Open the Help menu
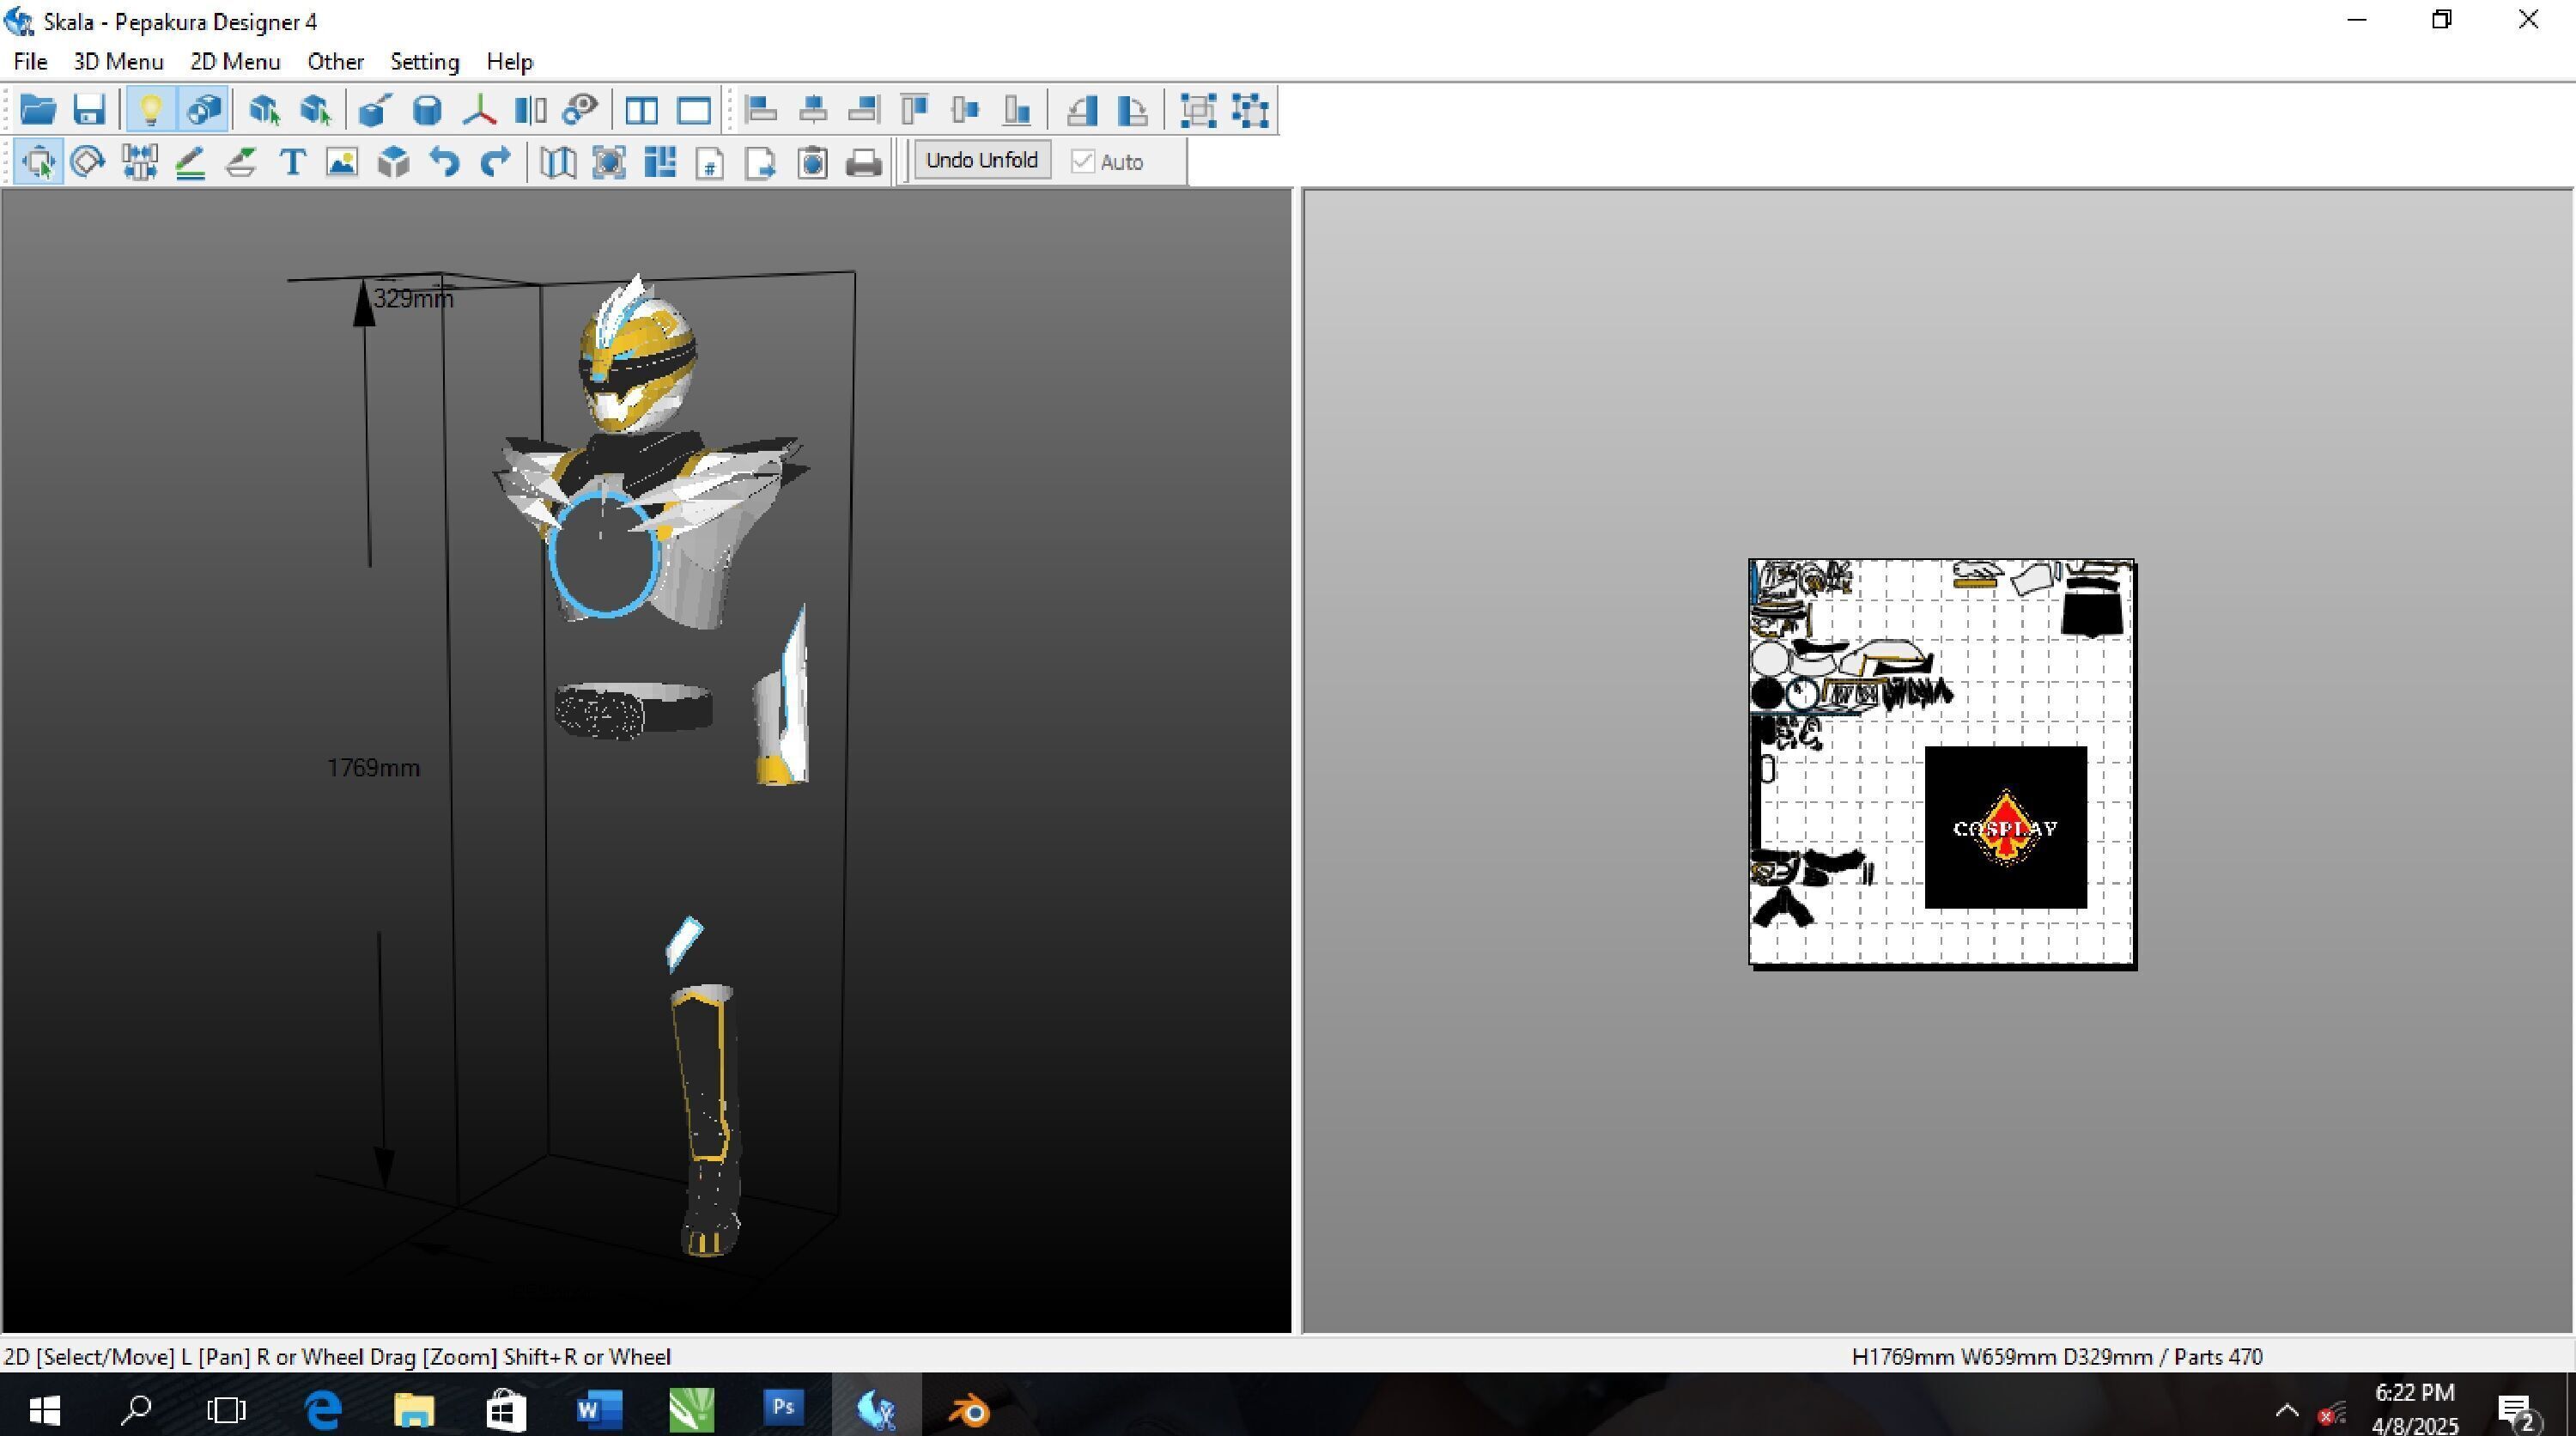2576x1436 pixels. coord(509,62)
